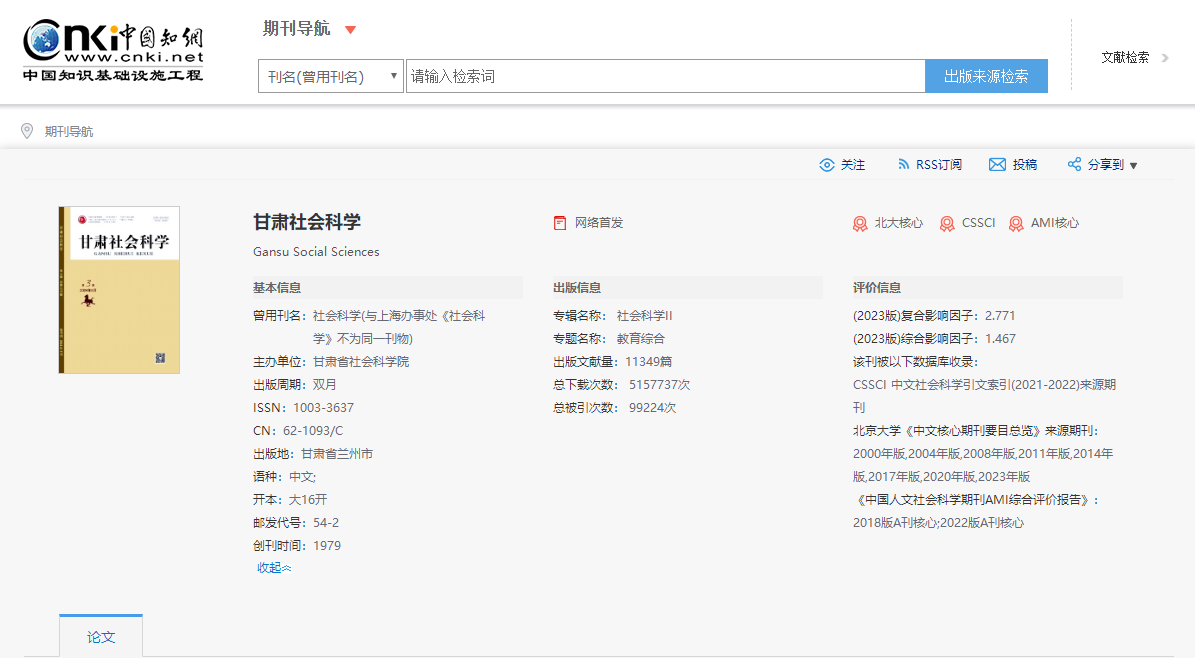Viewport: 1195px width, 658px height.
Task: Click the 语种 value 中文
Action: (302, 477)
